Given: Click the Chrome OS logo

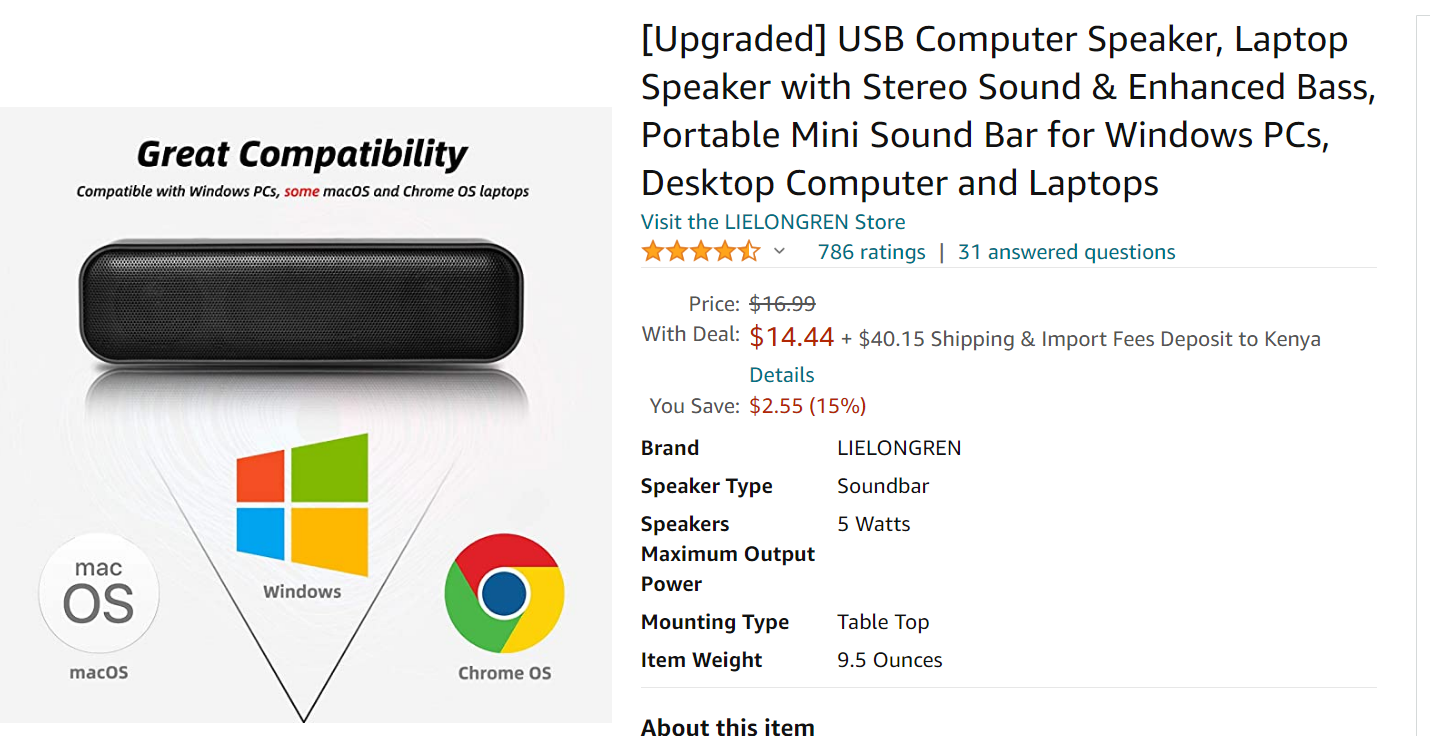Looking at the screenshot, I should (x=504, y=593).
